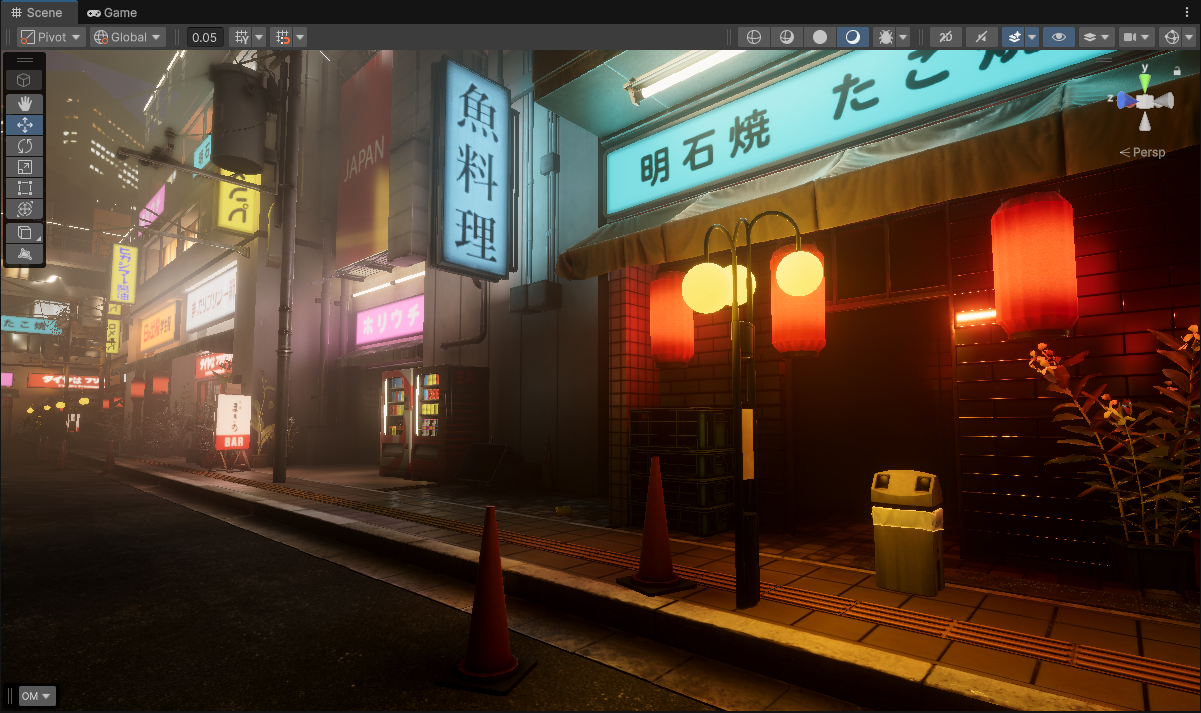Select the View (Hand) tool

pyautogui.click(x=23, y=103)
